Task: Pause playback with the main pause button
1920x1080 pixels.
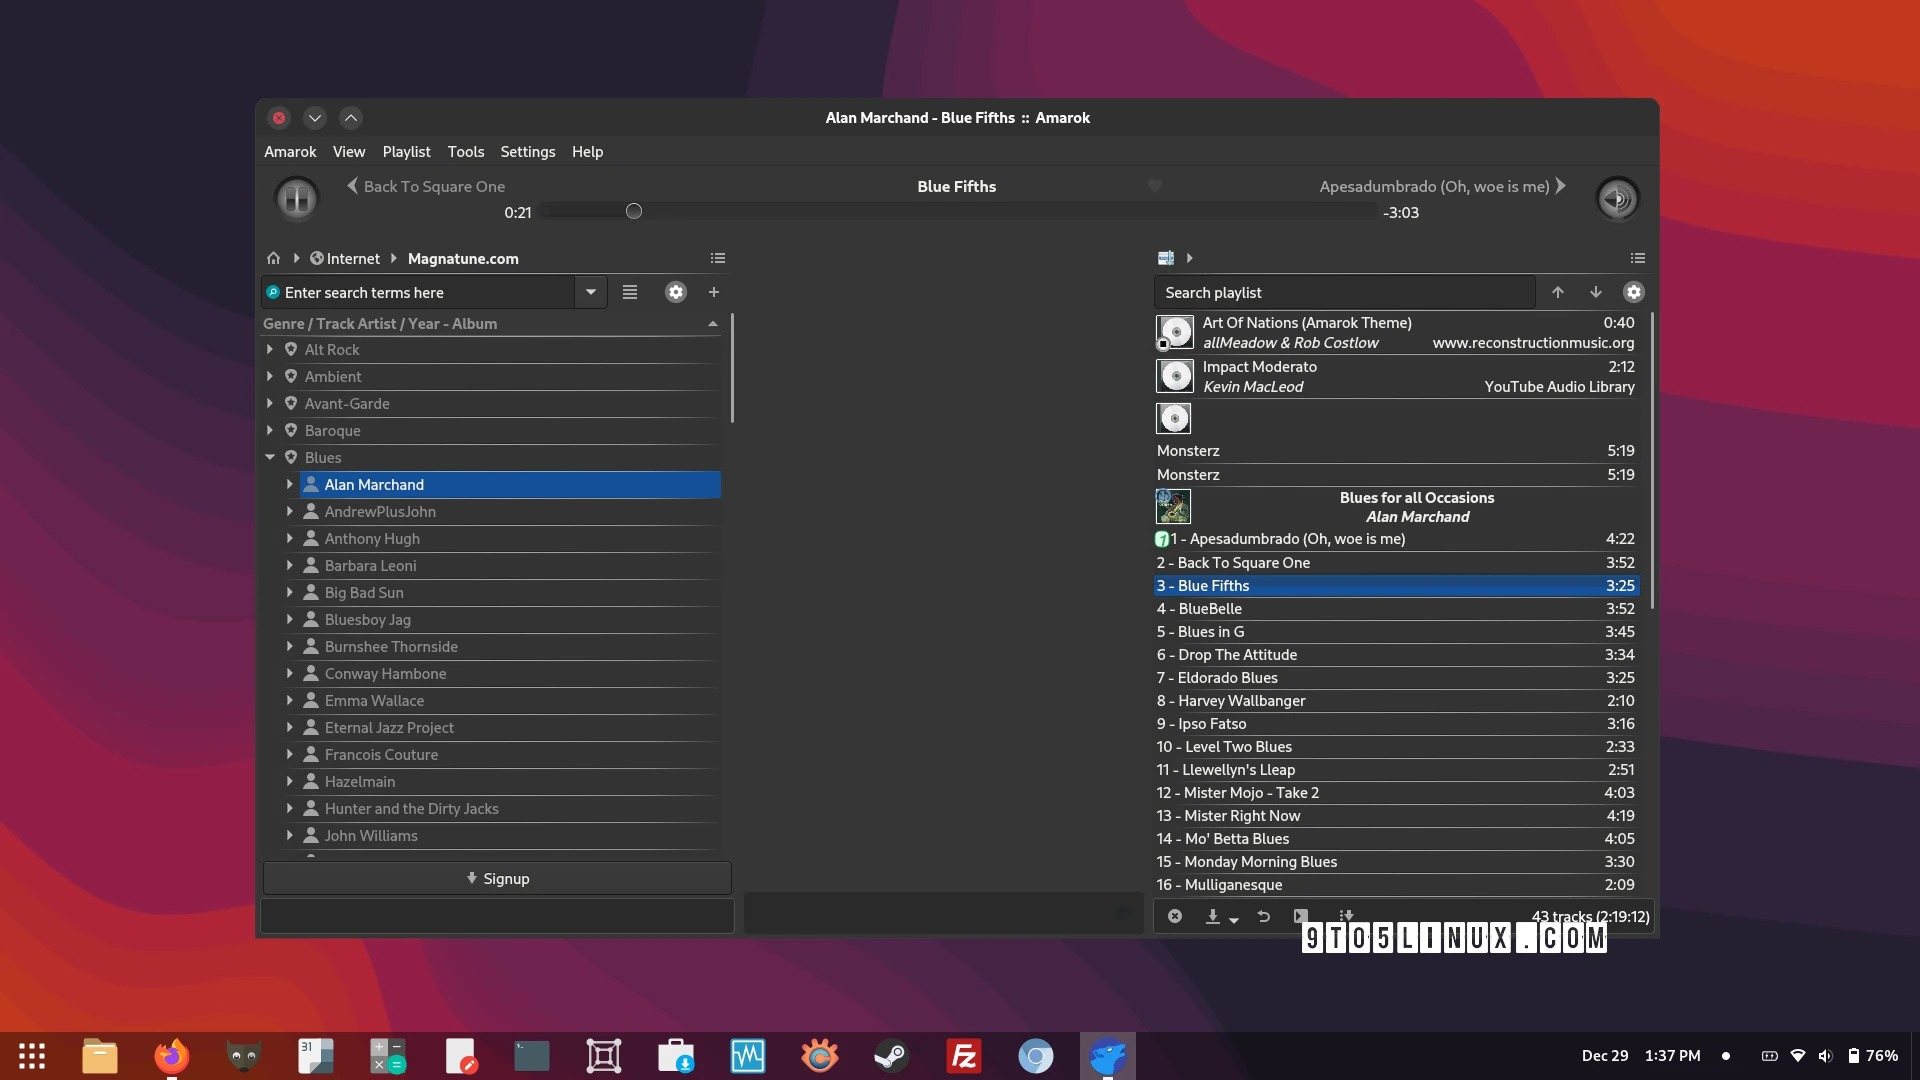Action: tap(297, 199)
